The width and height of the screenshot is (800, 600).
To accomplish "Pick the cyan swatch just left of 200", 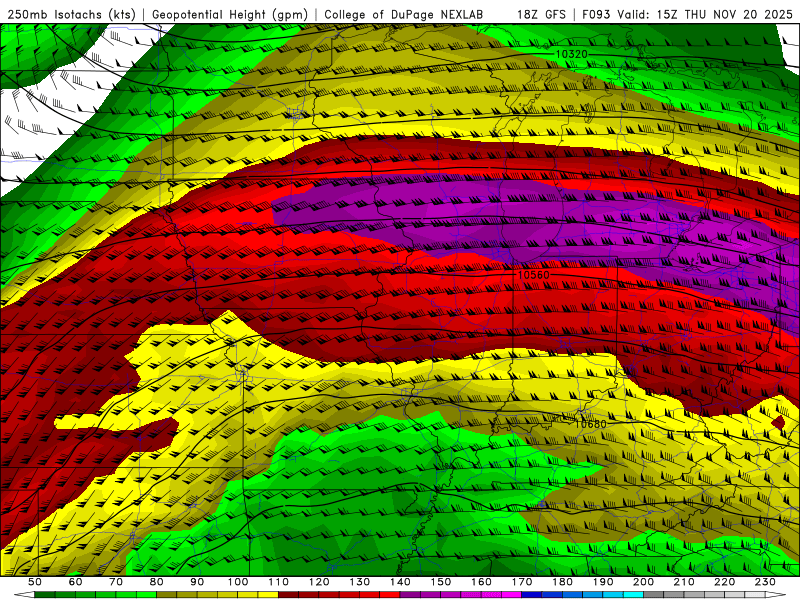I will coord(634,595).
